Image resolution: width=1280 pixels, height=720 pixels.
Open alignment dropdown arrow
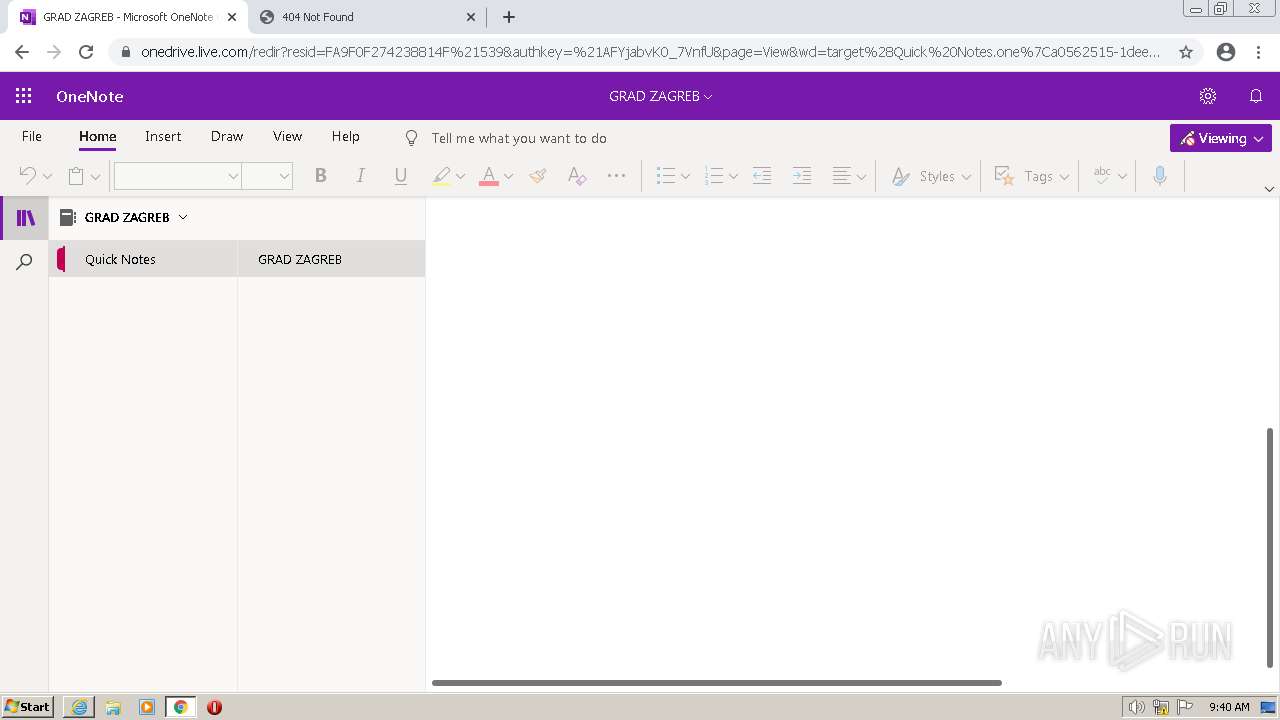tap(861, 176)
